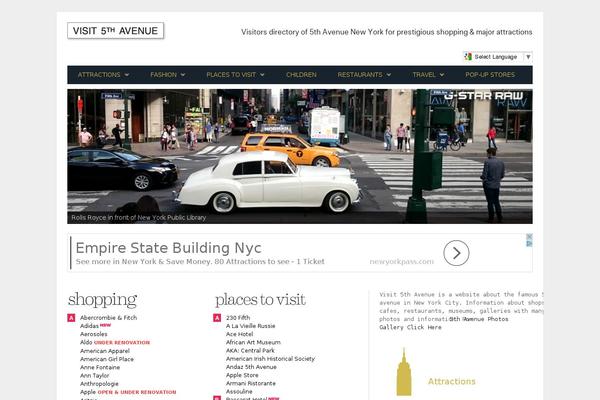Open the African Art Museum link
Image resolution: width=600 pixels, height=400 pixels.
[x=253, y=342]
